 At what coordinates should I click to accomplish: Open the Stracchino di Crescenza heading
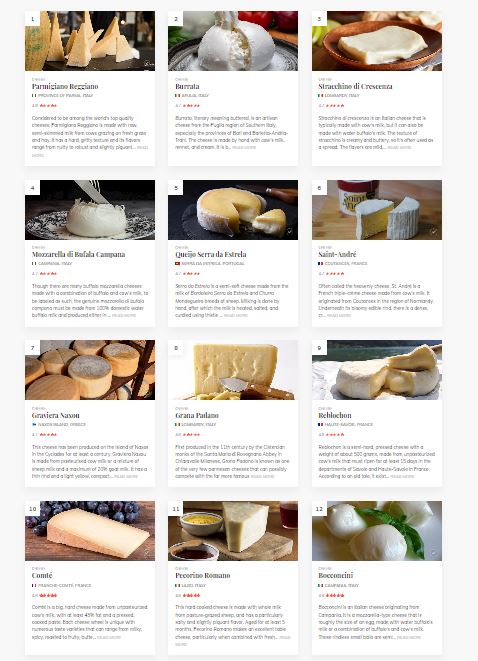coord(355,86)
